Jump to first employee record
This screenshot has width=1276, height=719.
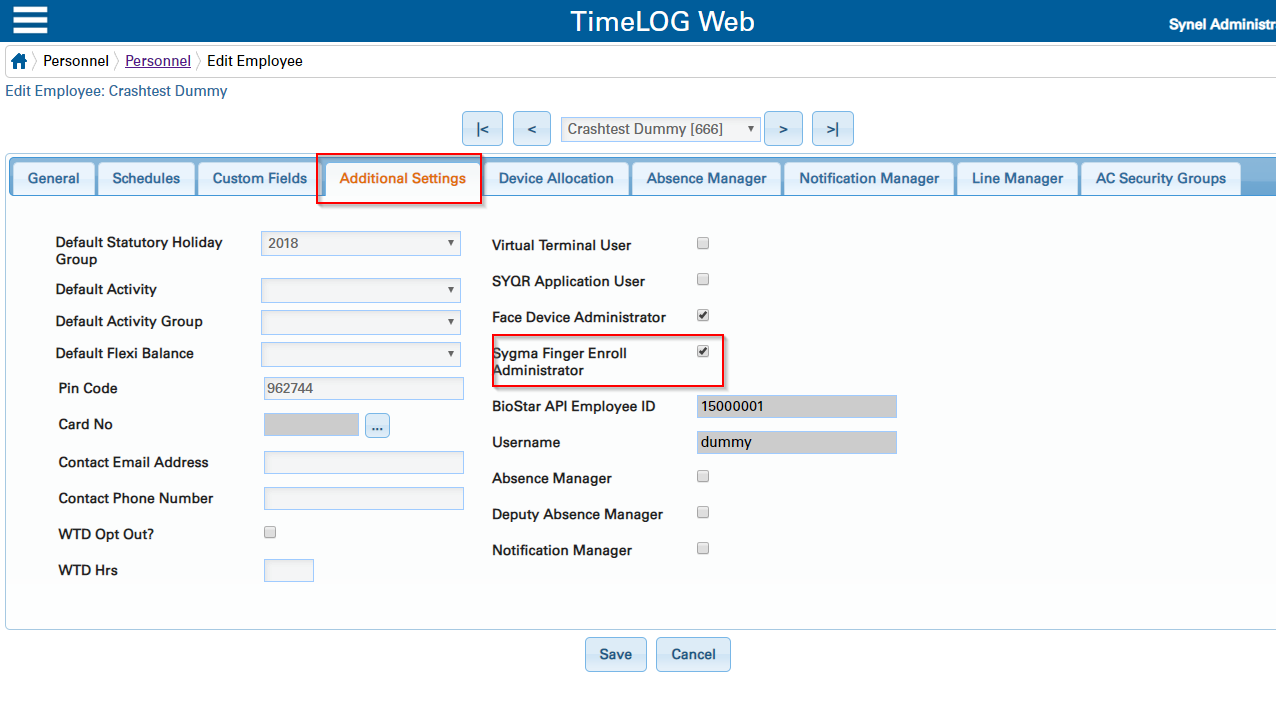(482, 129)
